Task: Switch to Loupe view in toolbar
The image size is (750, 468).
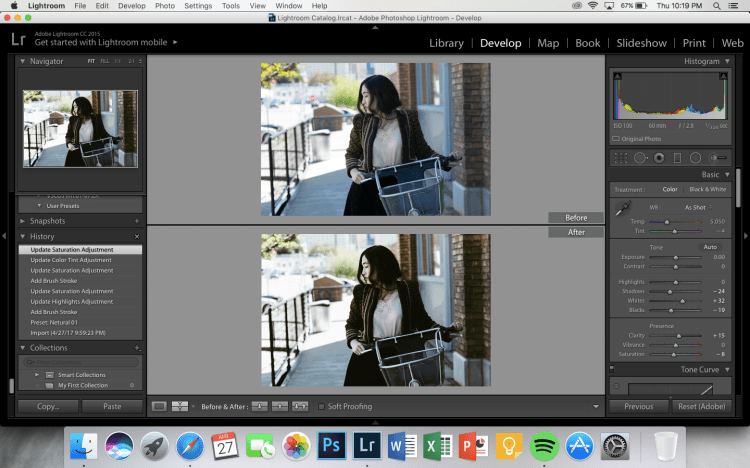Action: click(x=159, y=406)
